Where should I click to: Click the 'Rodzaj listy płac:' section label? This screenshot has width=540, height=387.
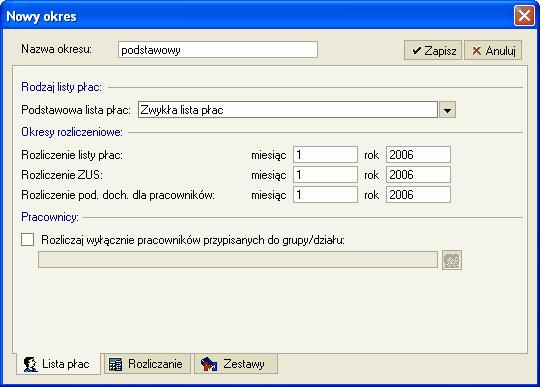(62, 87)
